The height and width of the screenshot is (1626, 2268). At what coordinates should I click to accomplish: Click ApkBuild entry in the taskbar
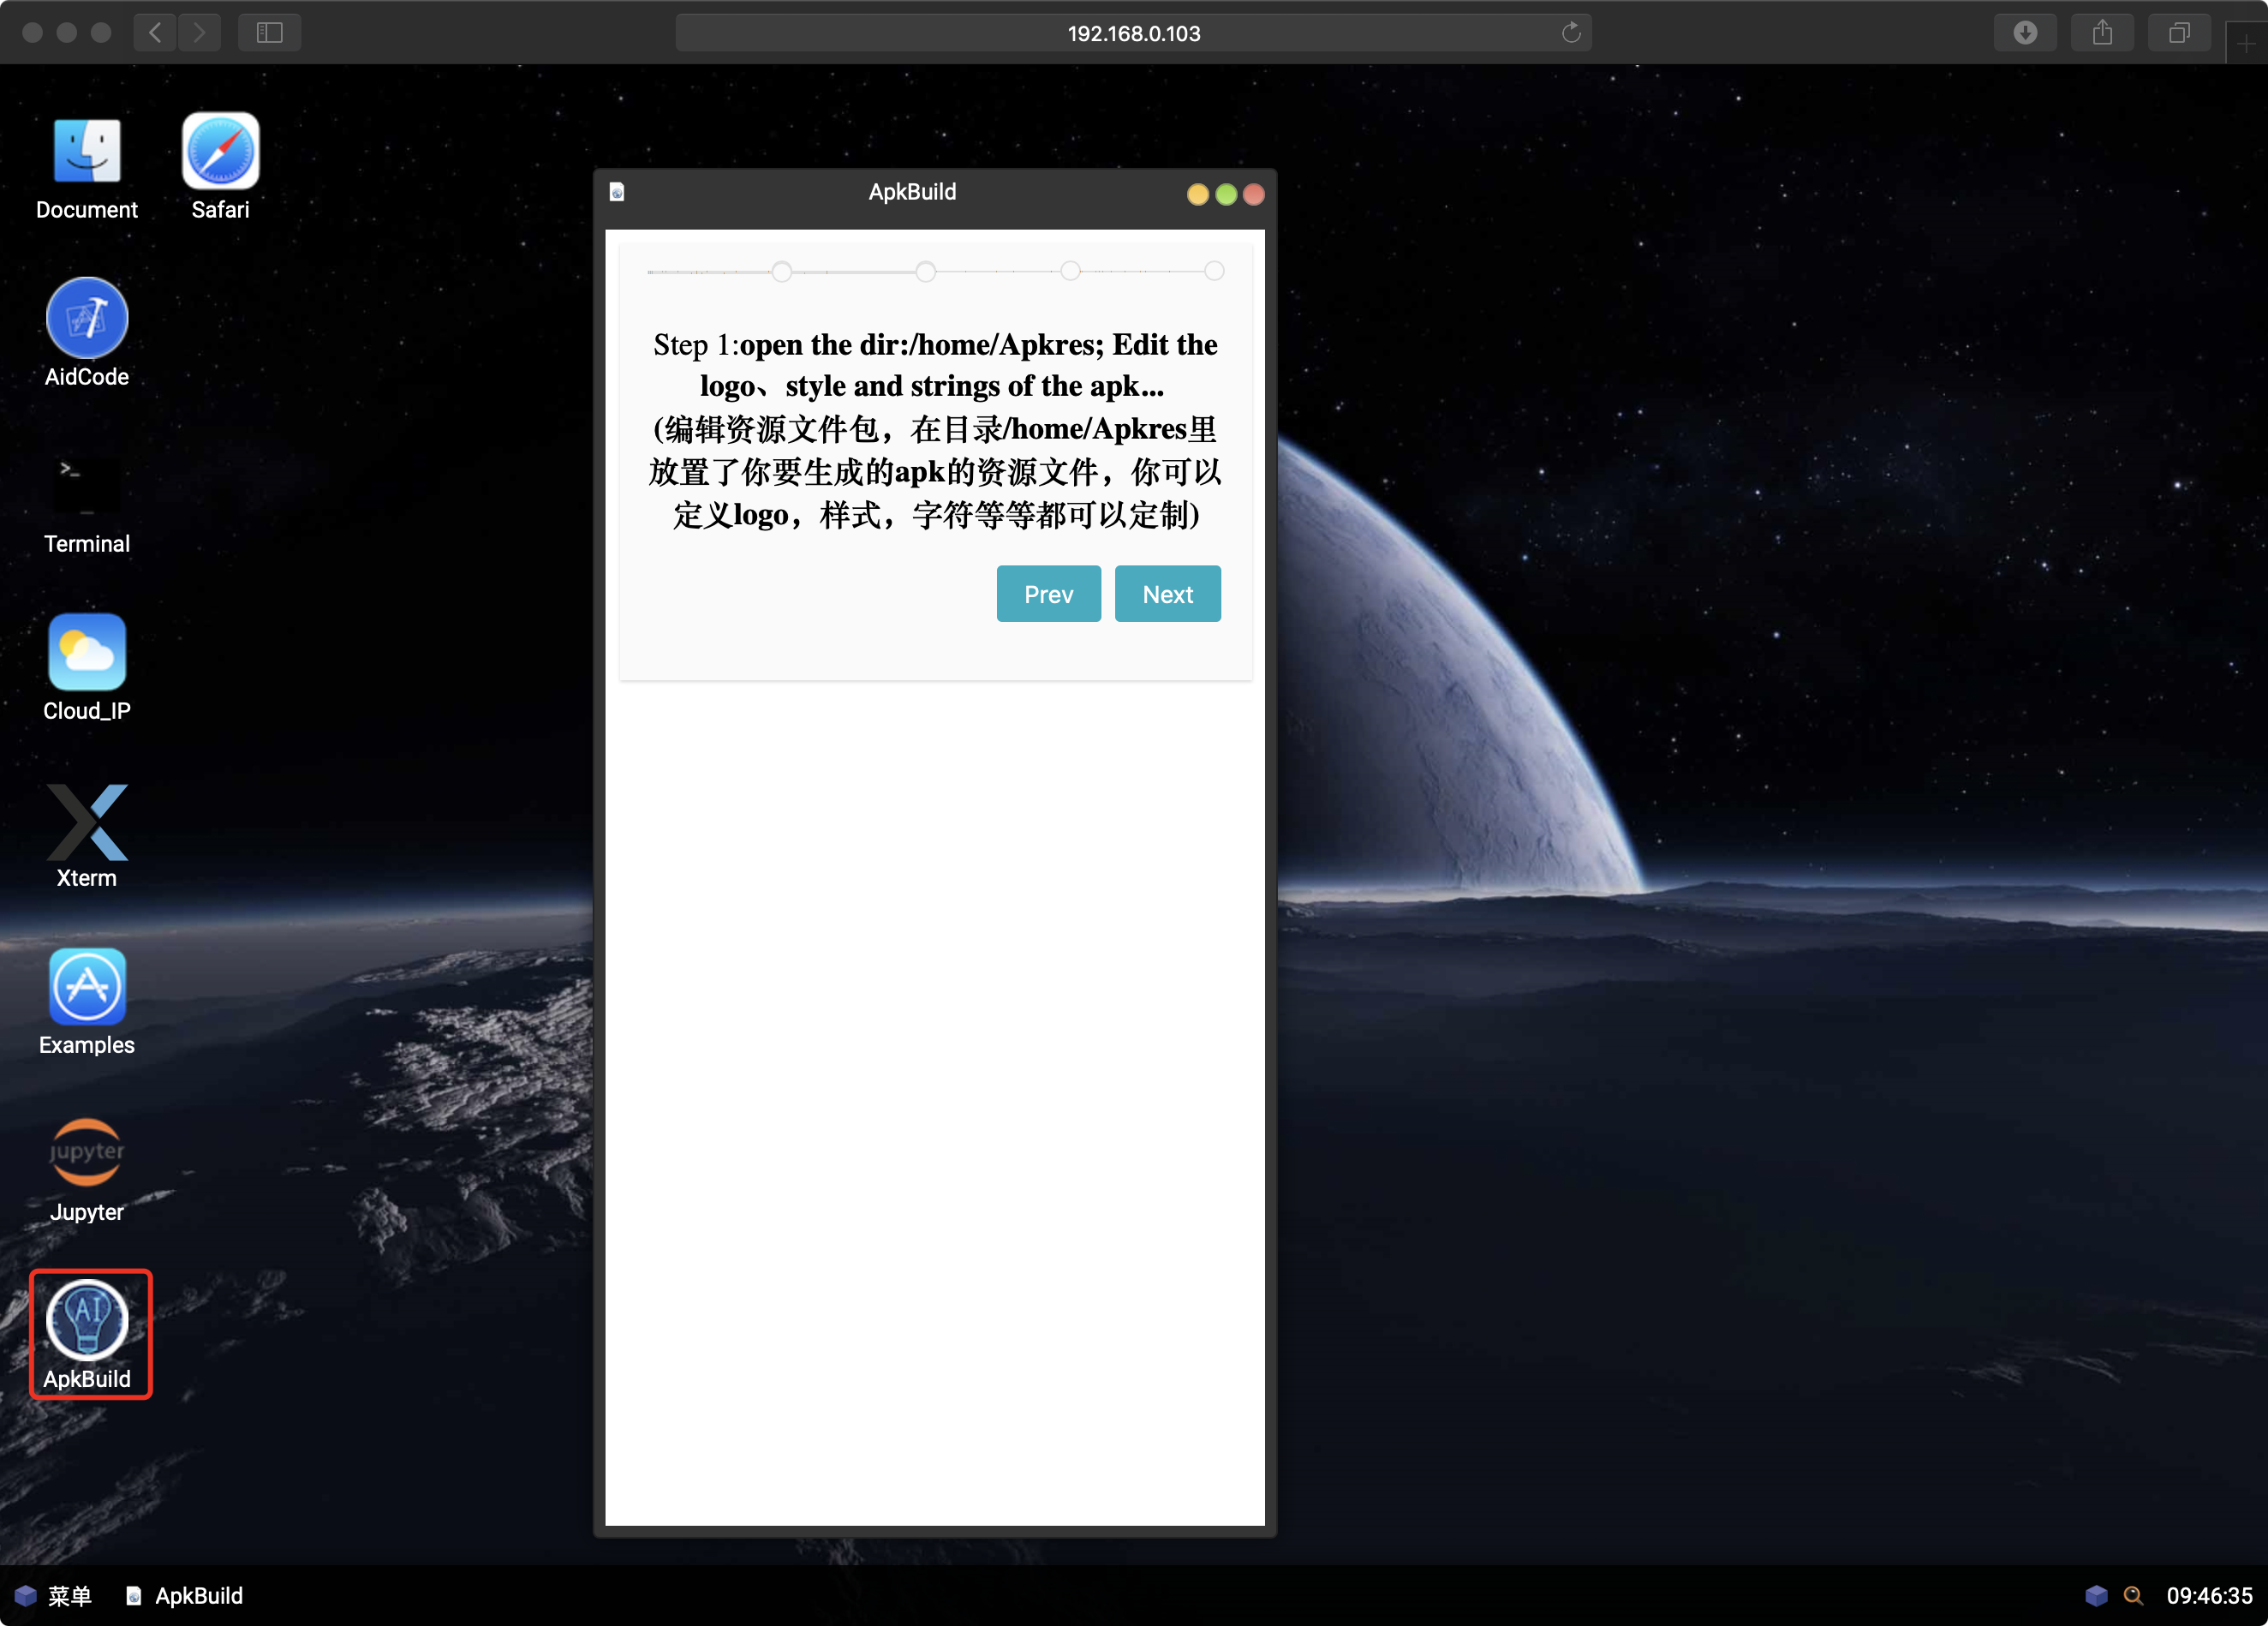pyautogui.click(x=185, y=1596)
